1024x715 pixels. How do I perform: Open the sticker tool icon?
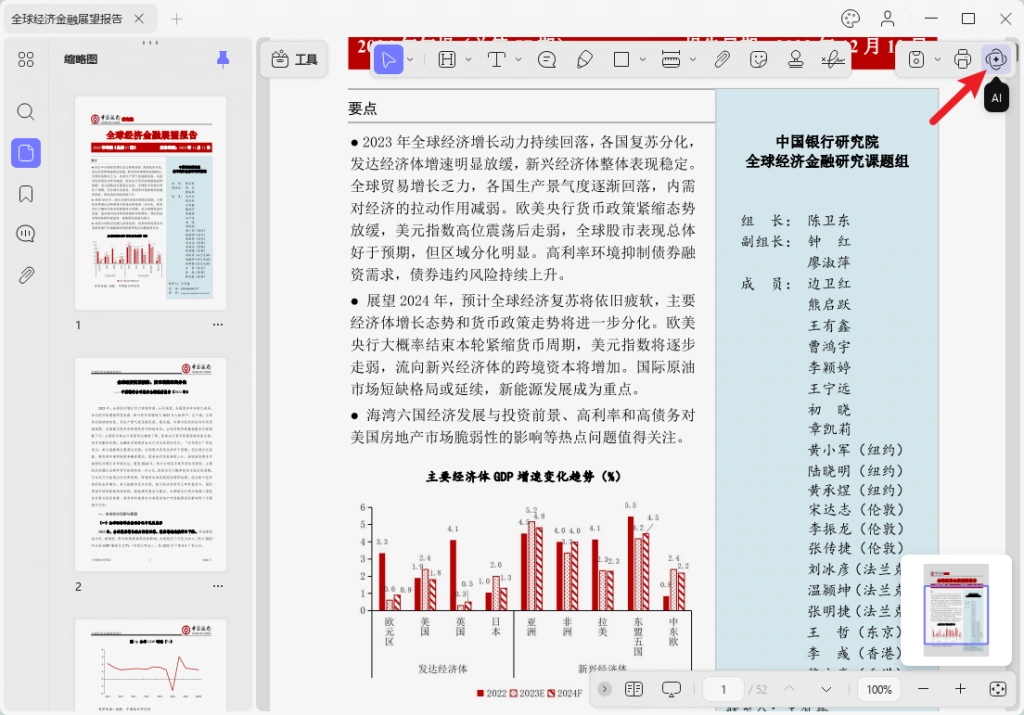758,59
